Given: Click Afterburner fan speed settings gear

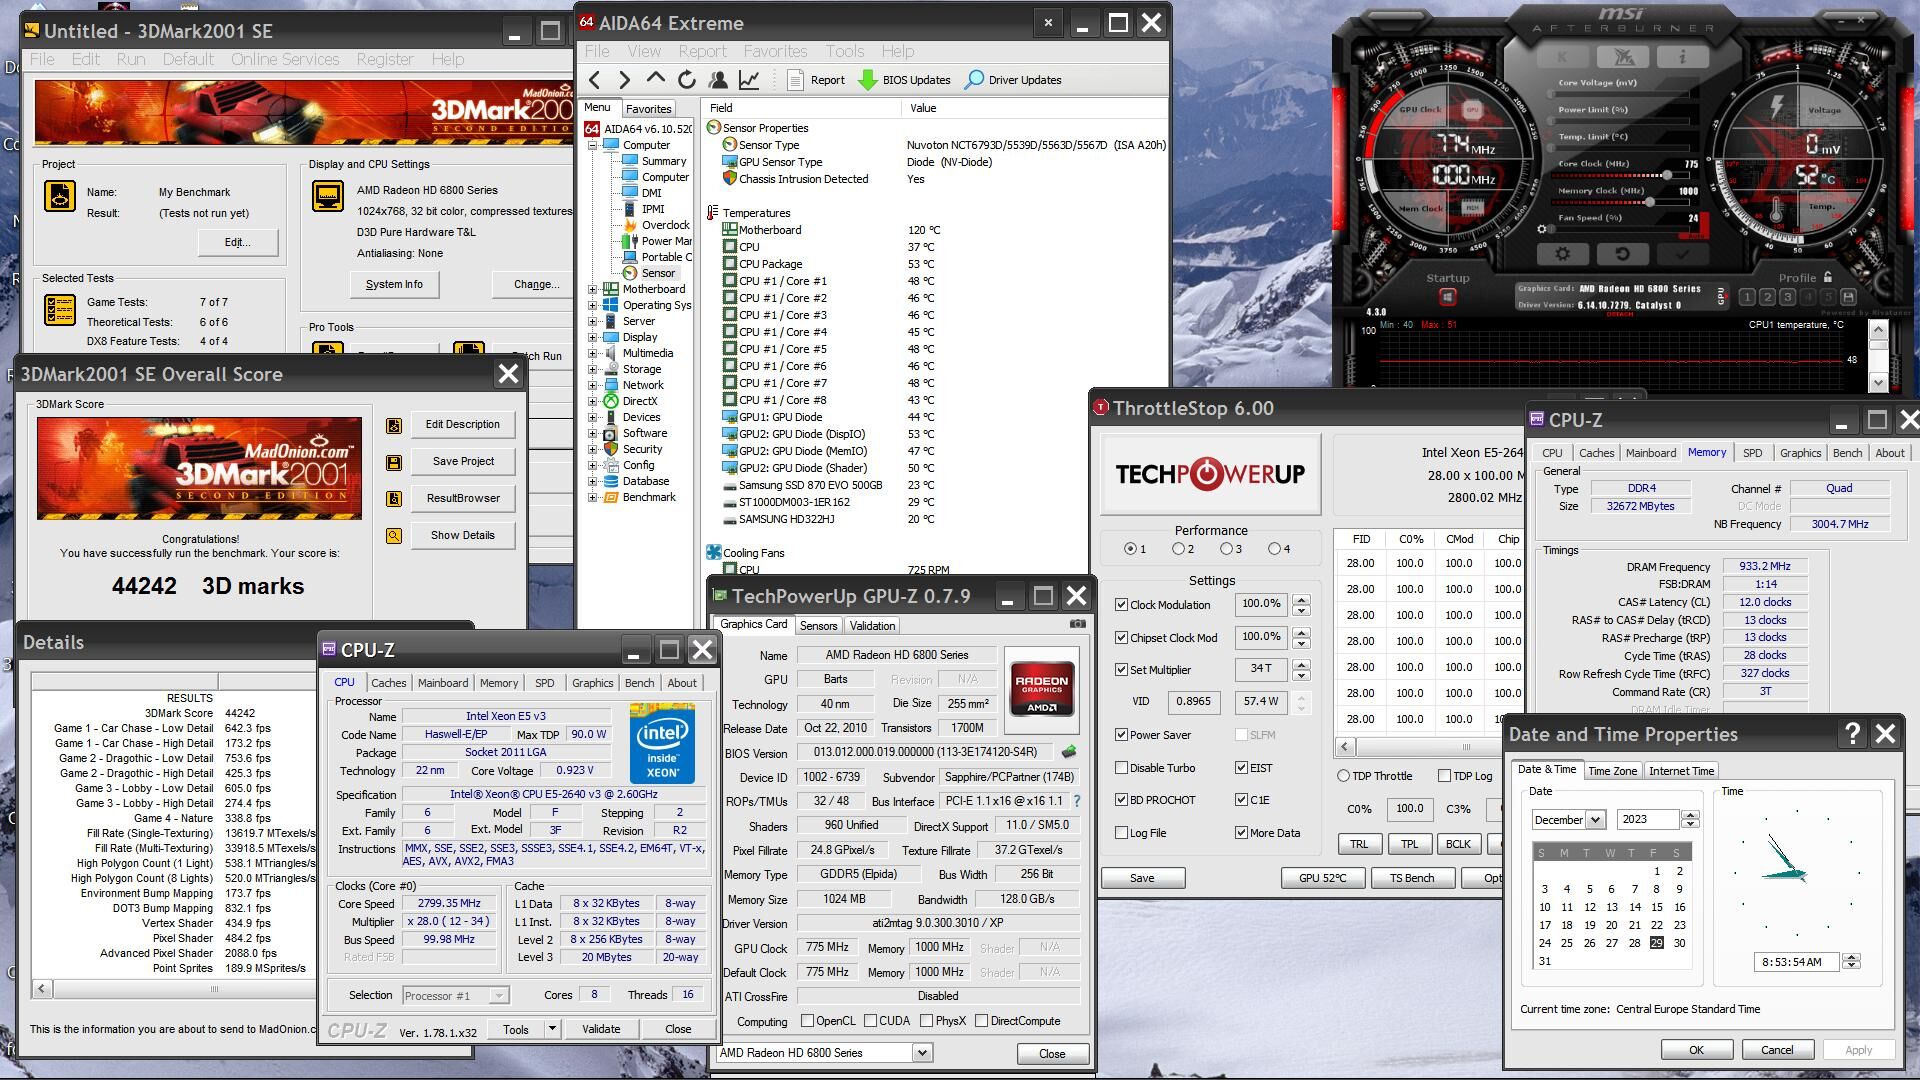Looking at the screenshot, I should click(1542, 229).
